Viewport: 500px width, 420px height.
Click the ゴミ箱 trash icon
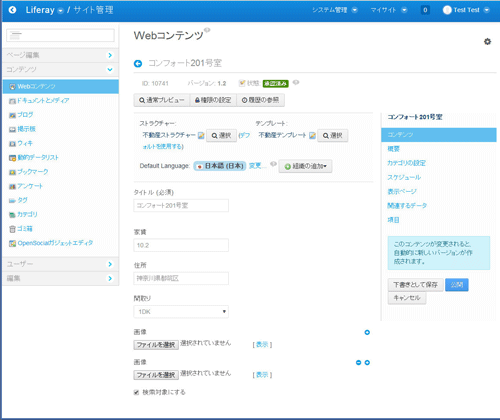click(x=12, y=229)
